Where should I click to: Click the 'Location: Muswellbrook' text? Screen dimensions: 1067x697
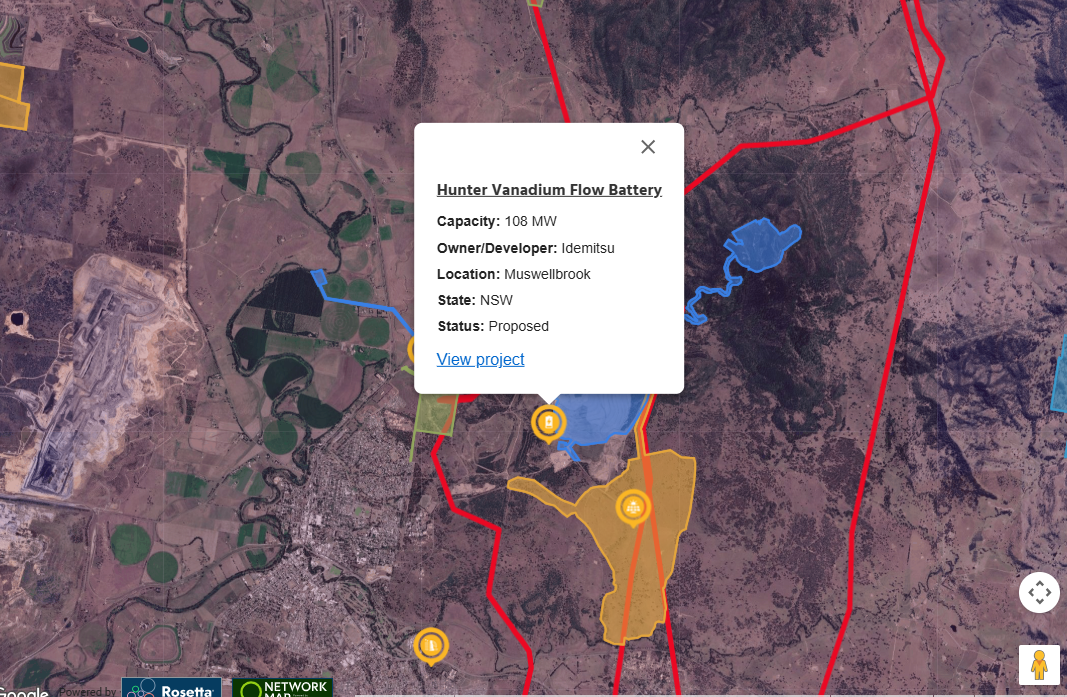coord(514,274)
